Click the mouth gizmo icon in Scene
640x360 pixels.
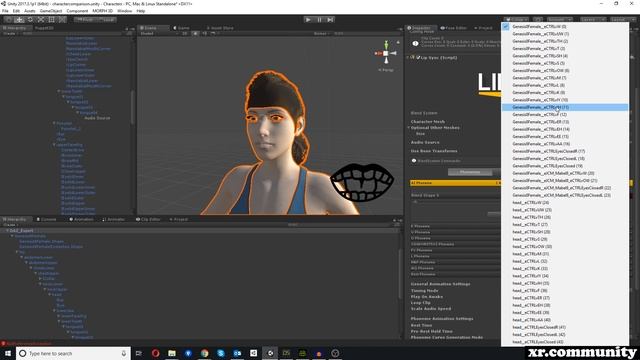pos(362,182)
